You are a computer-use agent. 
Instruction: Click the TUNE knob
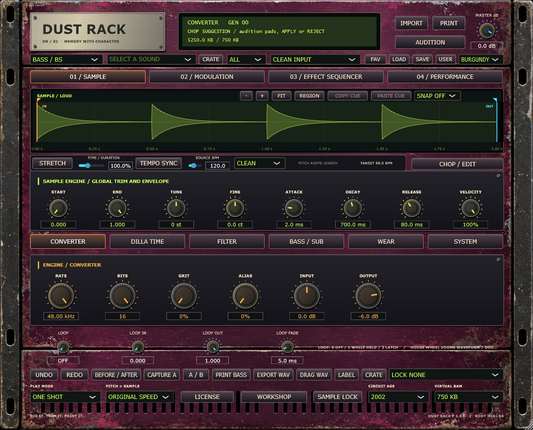[176, 208]
